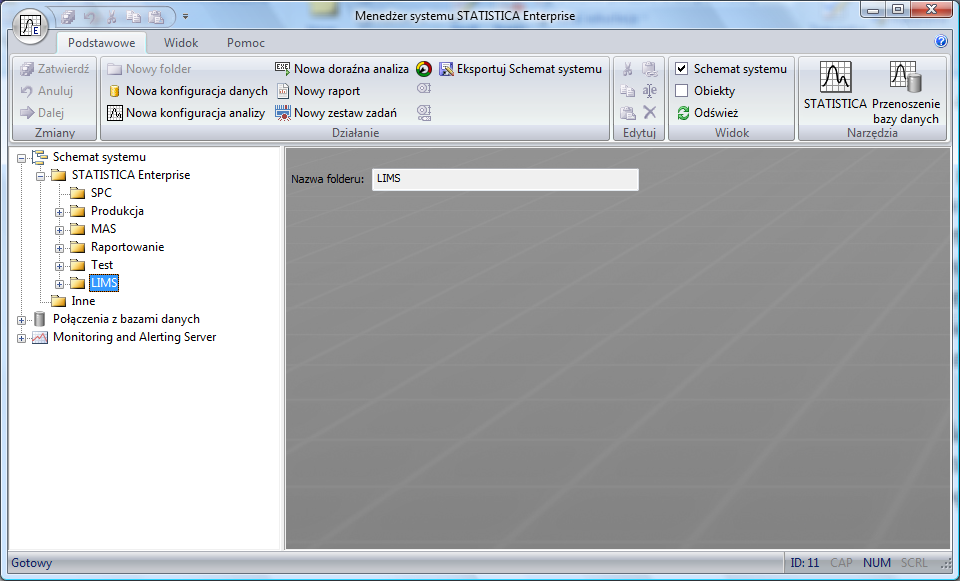Click paste clipboard icon in Edytuj group
This screenshot has width=960, height=581.
tap(628, 113)
